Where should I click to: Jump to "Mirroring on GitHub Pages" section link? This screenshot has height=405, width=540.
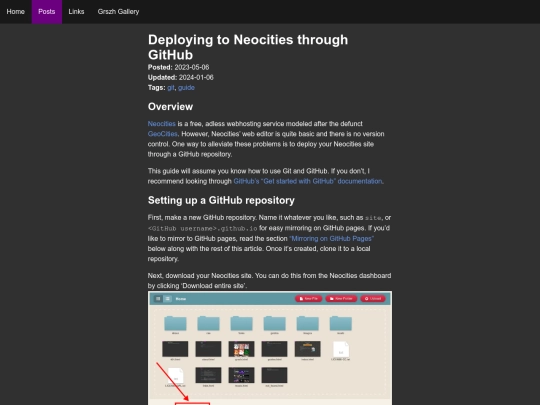point(331,239)
